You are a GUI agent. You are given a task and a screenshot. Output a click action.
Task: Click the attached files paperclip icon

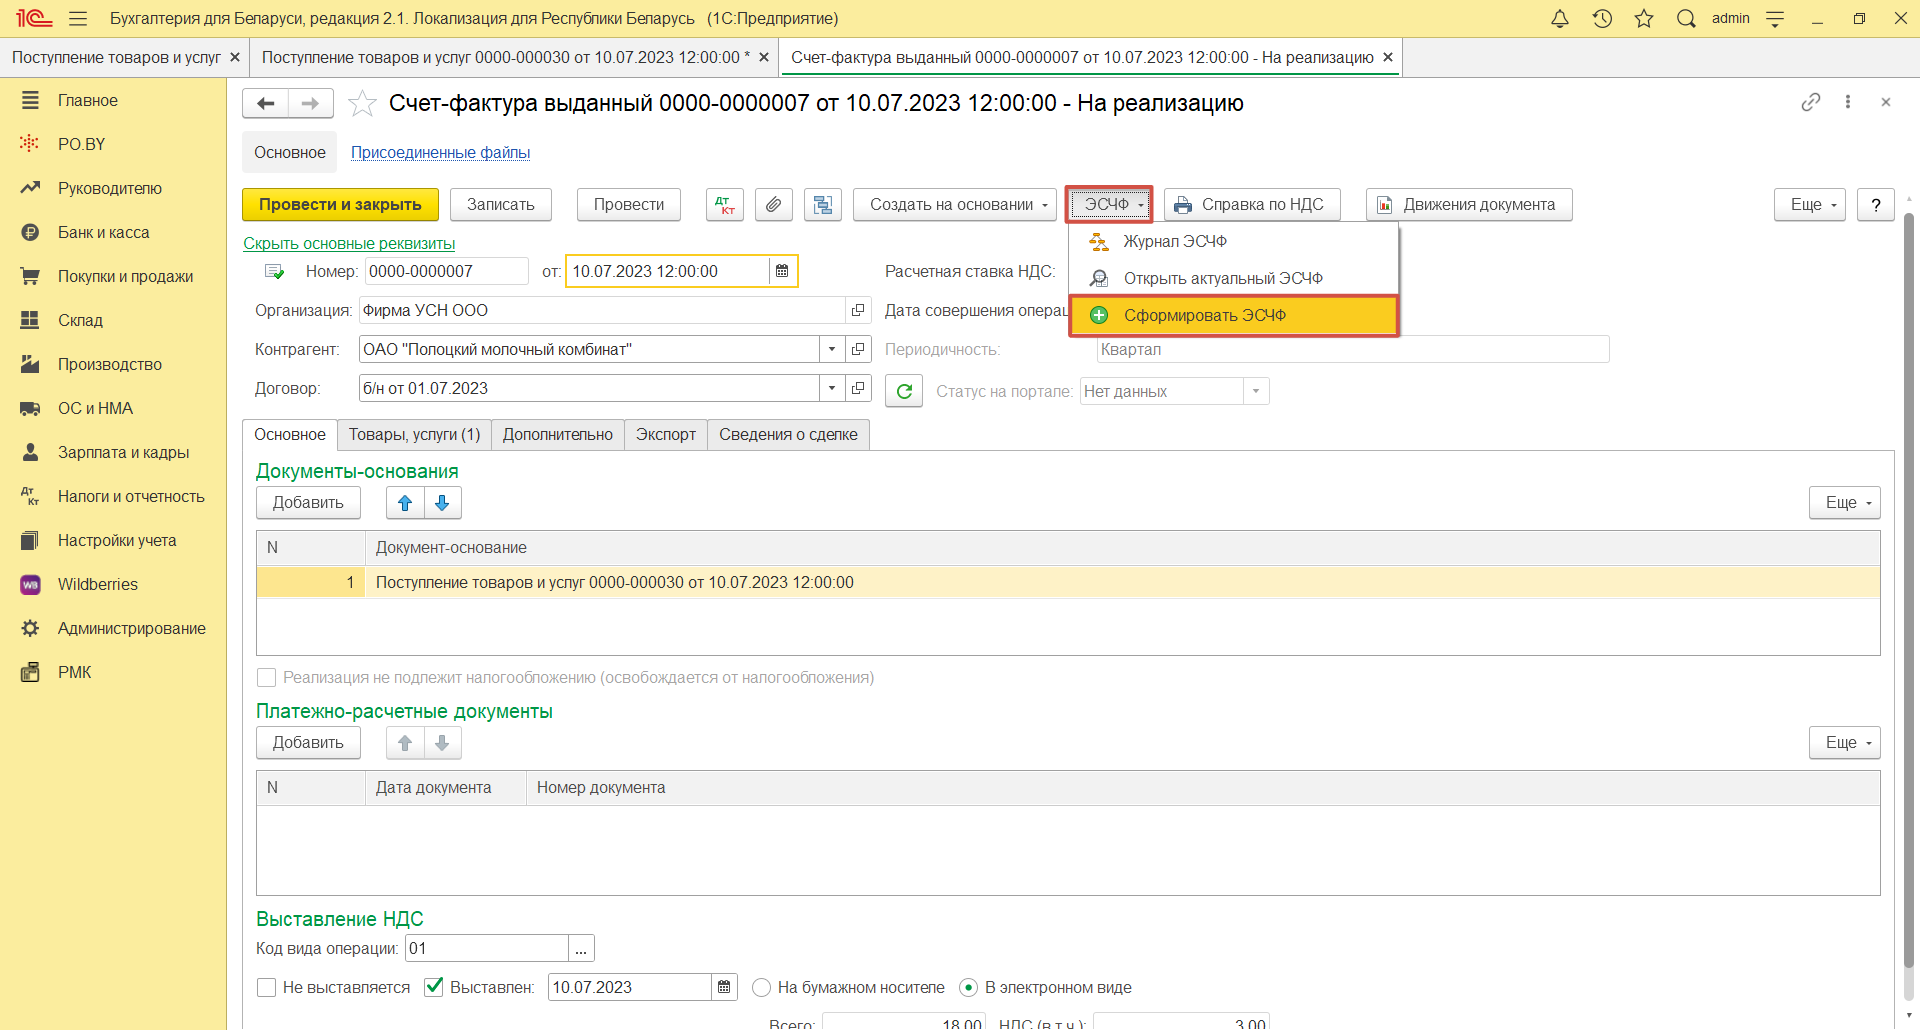point(773,205)
